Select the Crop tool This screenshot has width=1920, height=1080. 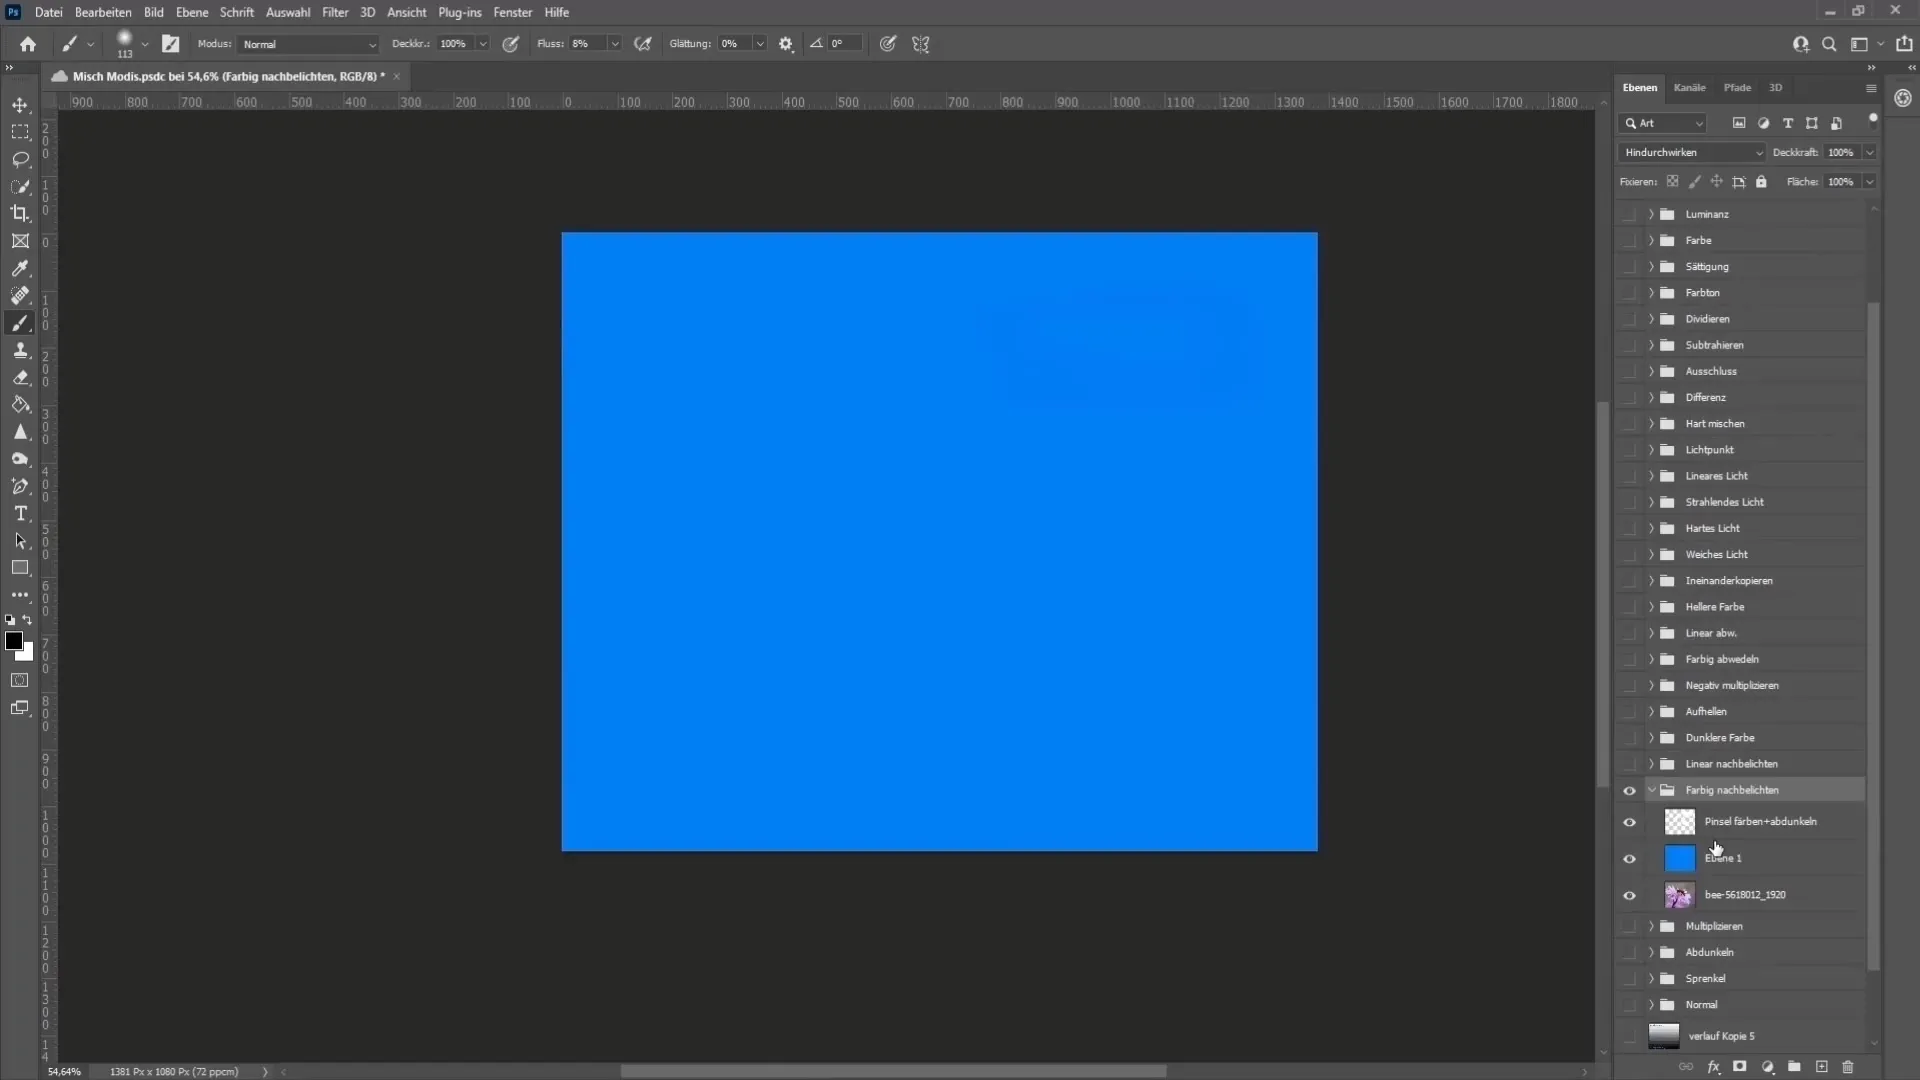tap(18, 212)
